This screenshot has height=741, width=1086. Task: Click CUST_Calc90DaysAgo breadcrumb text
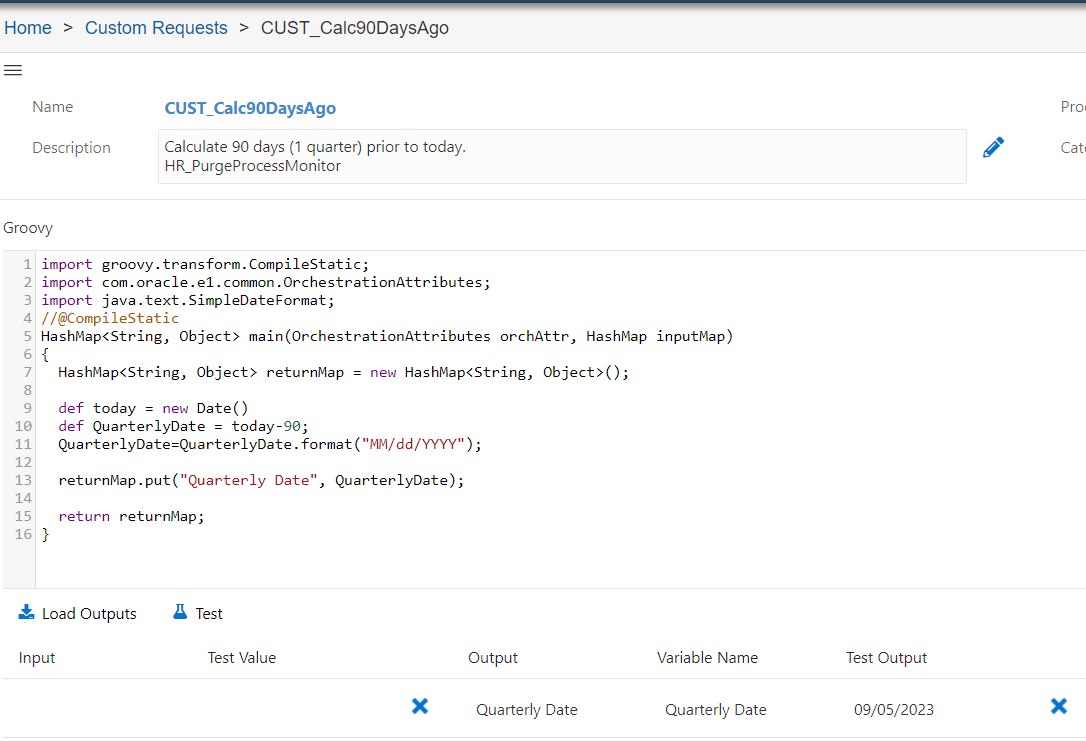tap(355, 28)
